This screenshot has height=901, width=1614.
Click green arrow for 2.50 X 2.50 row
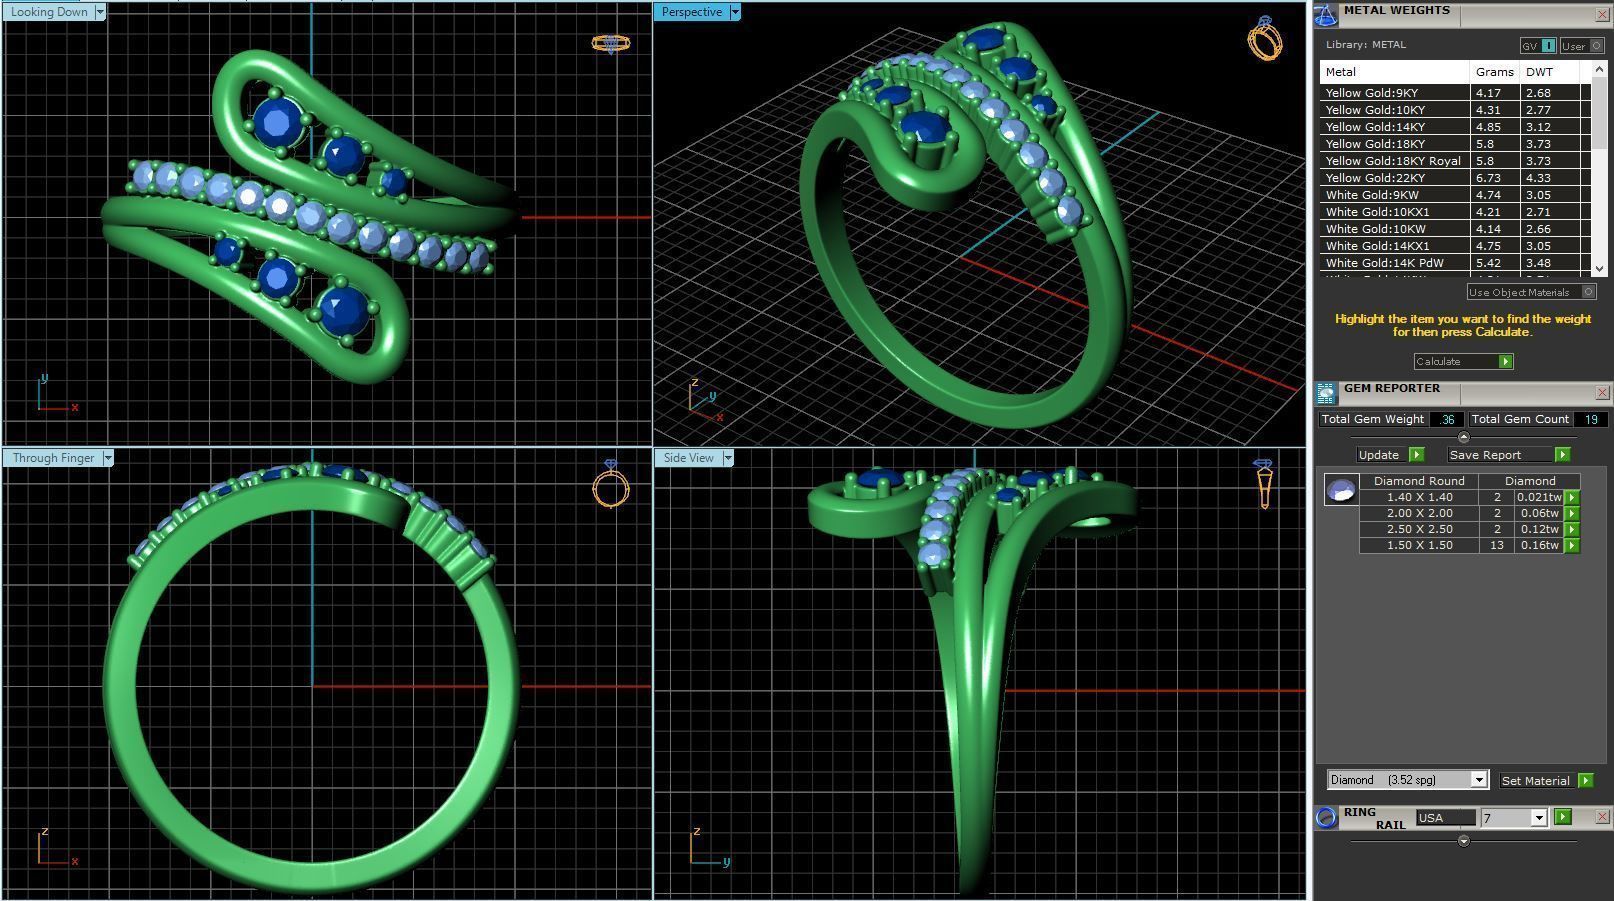coord(1572,529)
